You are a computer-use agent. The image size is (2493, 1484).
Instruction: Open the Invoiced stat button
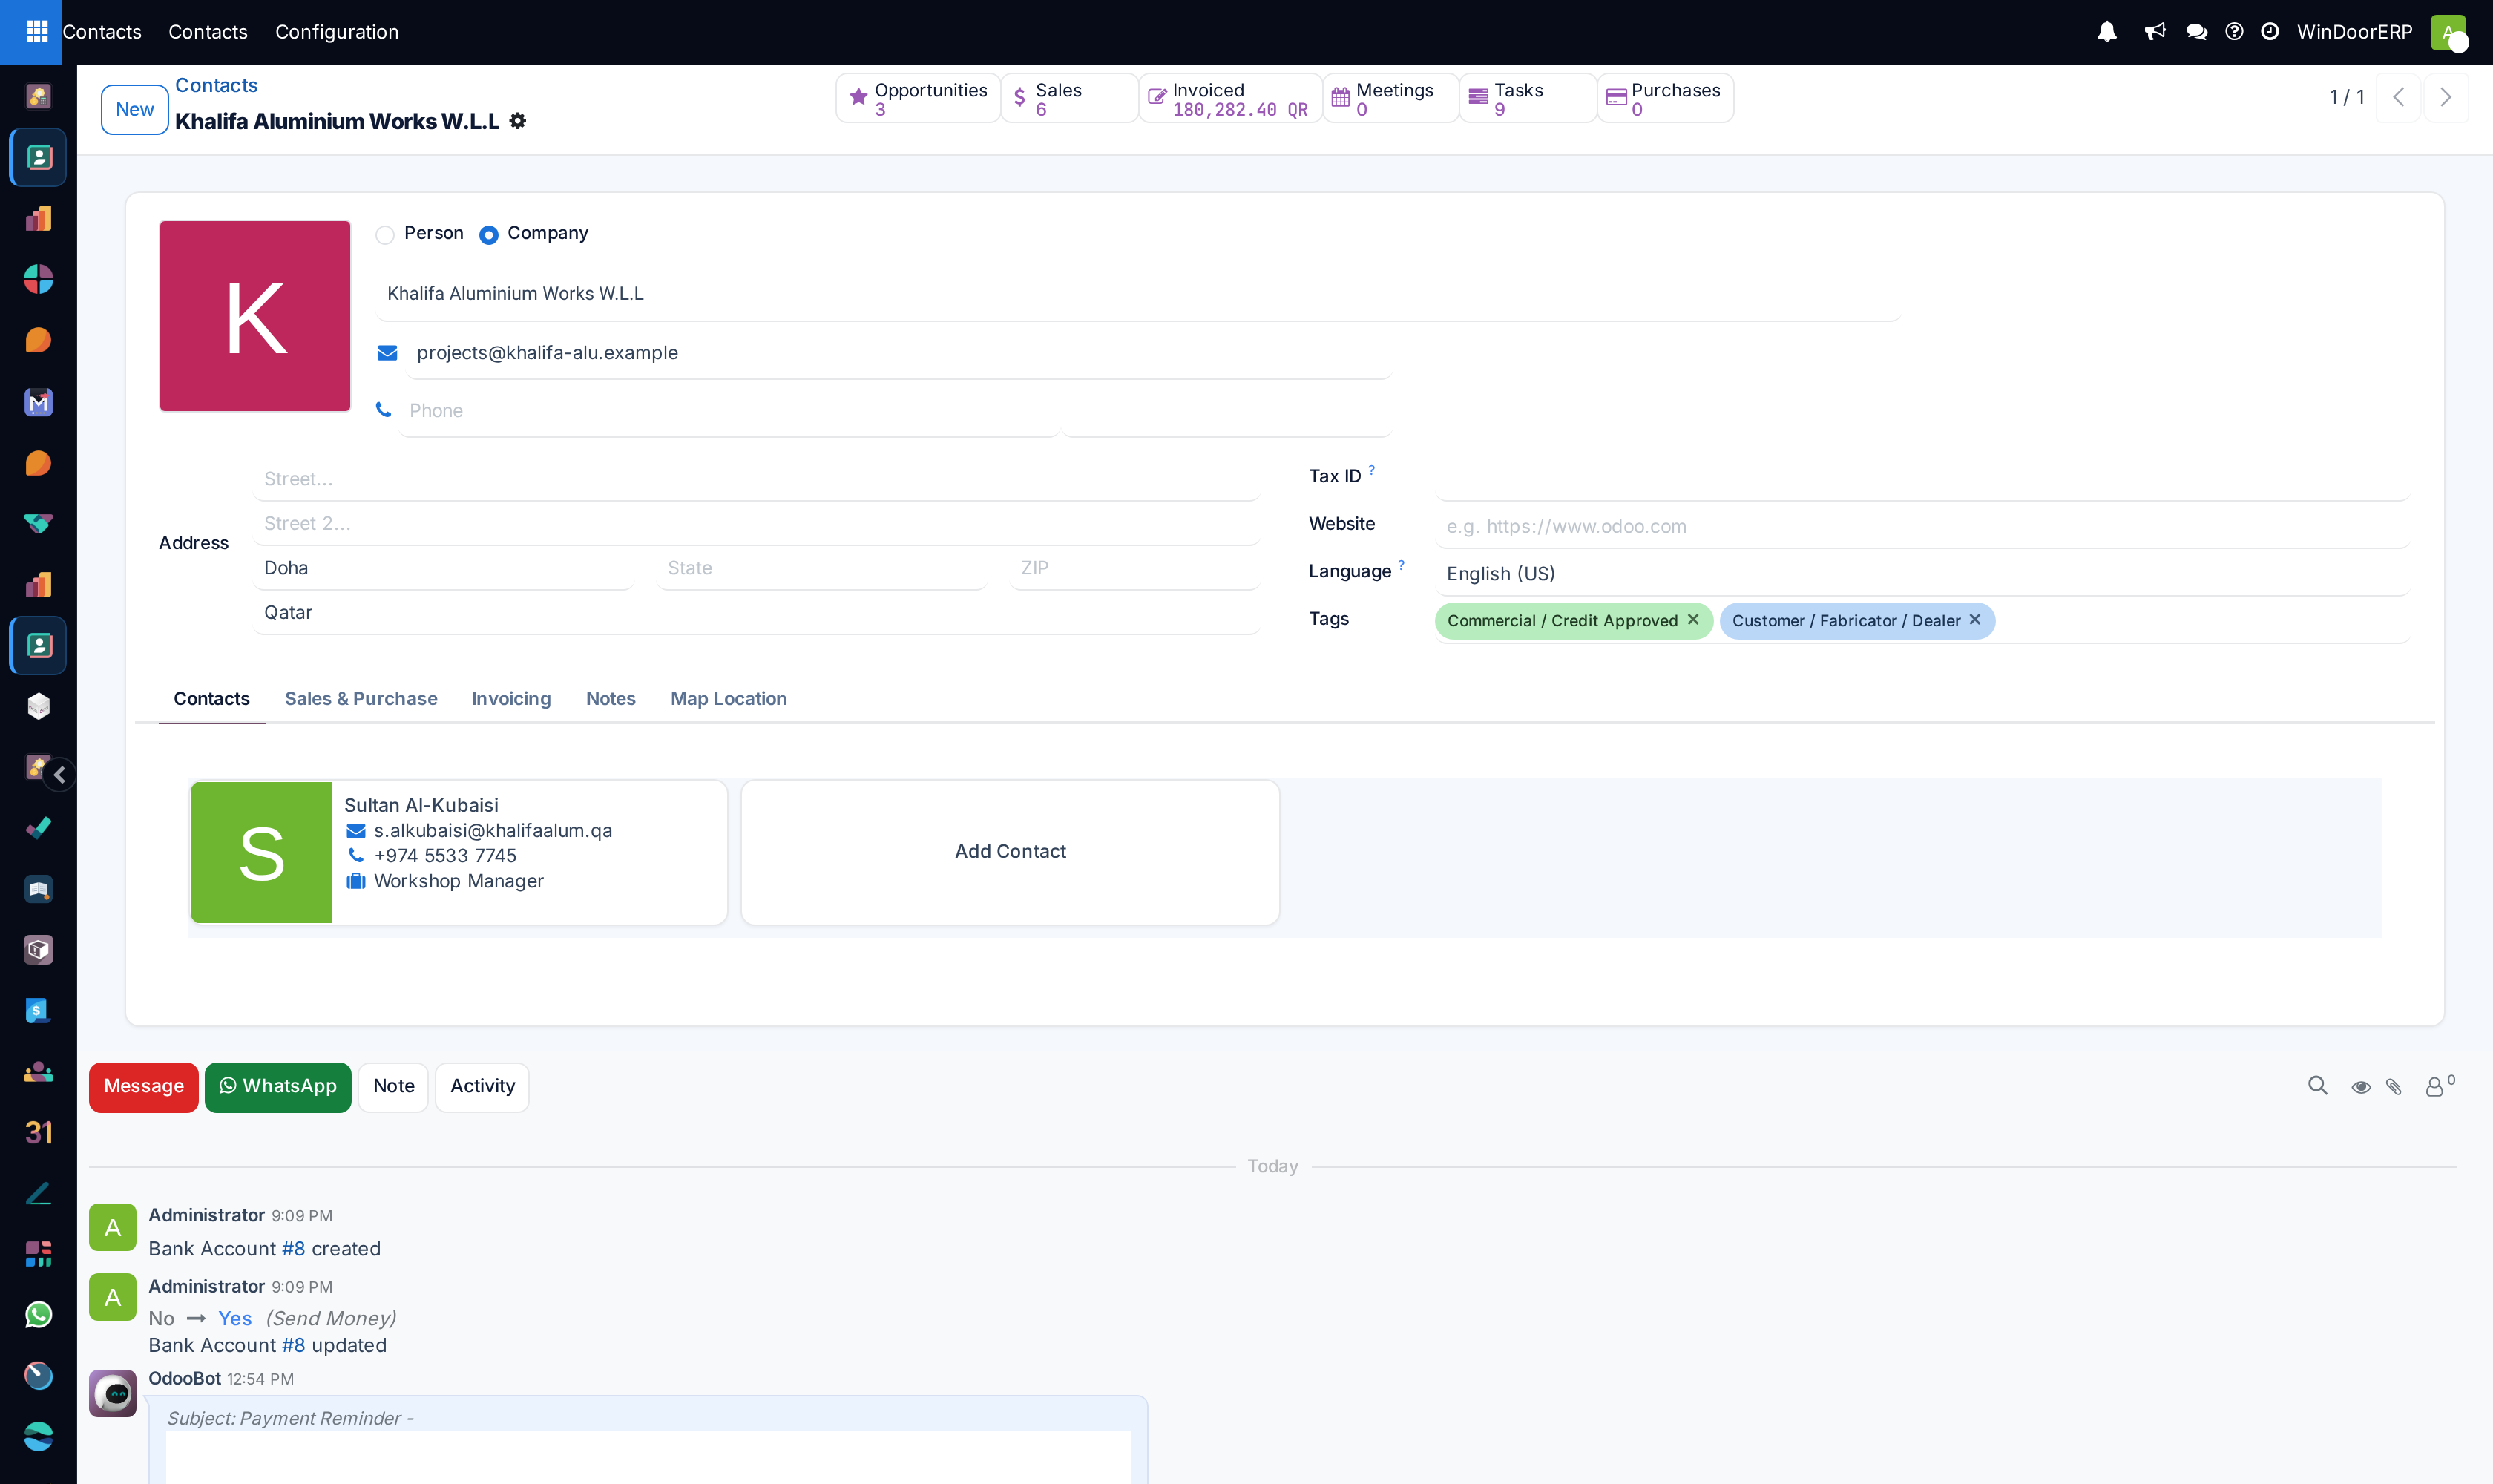[1230, 98]
